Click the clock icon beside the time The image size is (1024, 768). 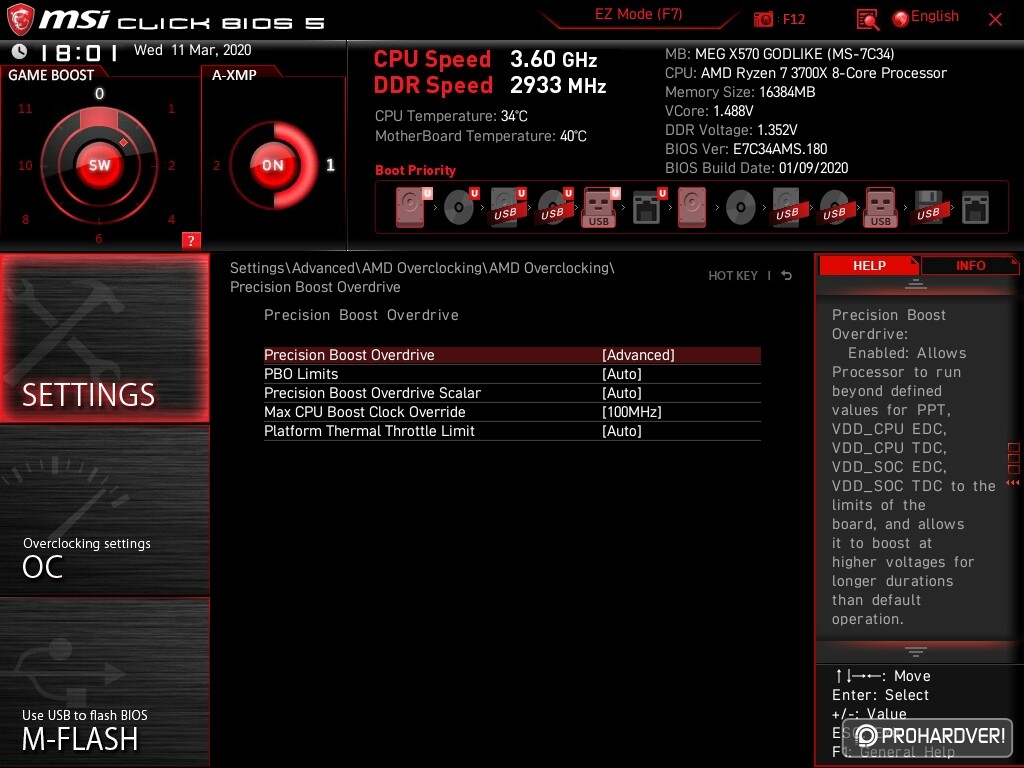point(20,51)
